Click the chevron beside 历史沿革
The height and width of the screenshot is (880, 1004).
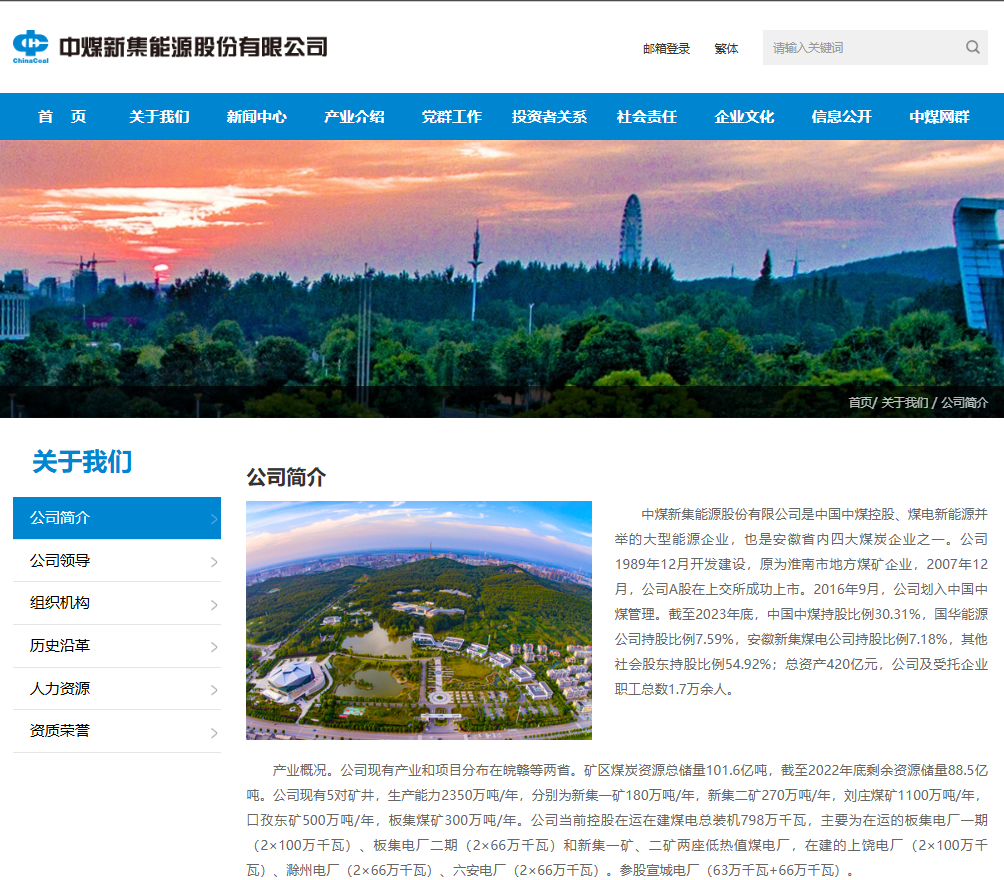click(214, 647)
